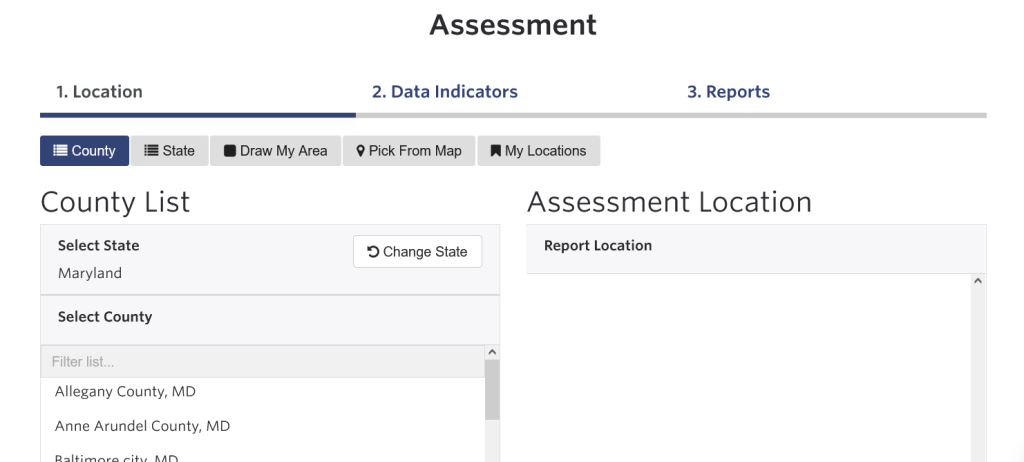The image size is (1024, 462).
Task: Switch to State selection mode
Action: click(x=170, y=151)
